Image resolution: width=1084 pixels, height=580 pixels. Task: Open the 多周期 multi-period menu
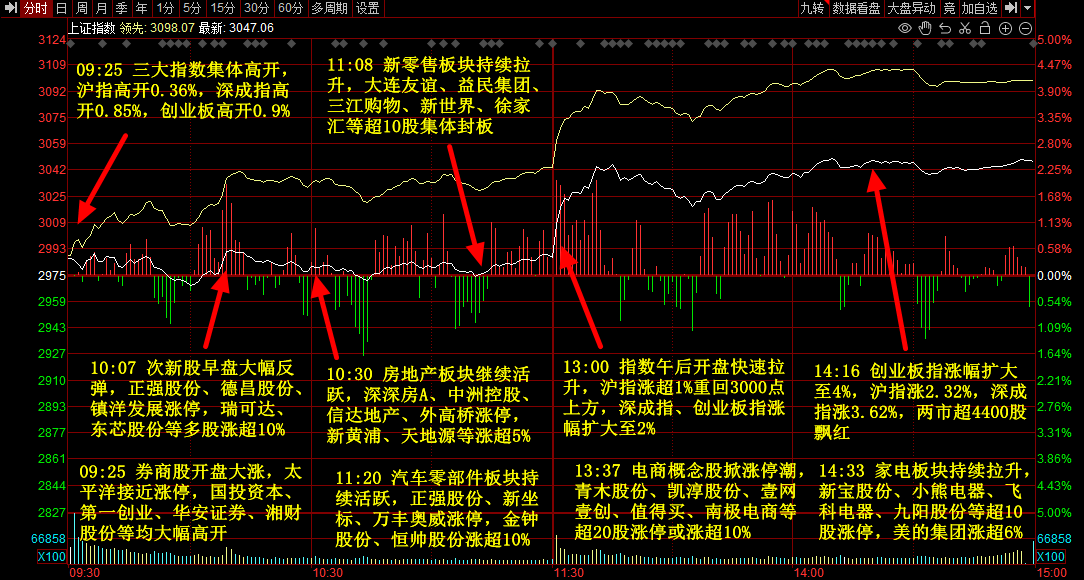(x=329, y=8)
